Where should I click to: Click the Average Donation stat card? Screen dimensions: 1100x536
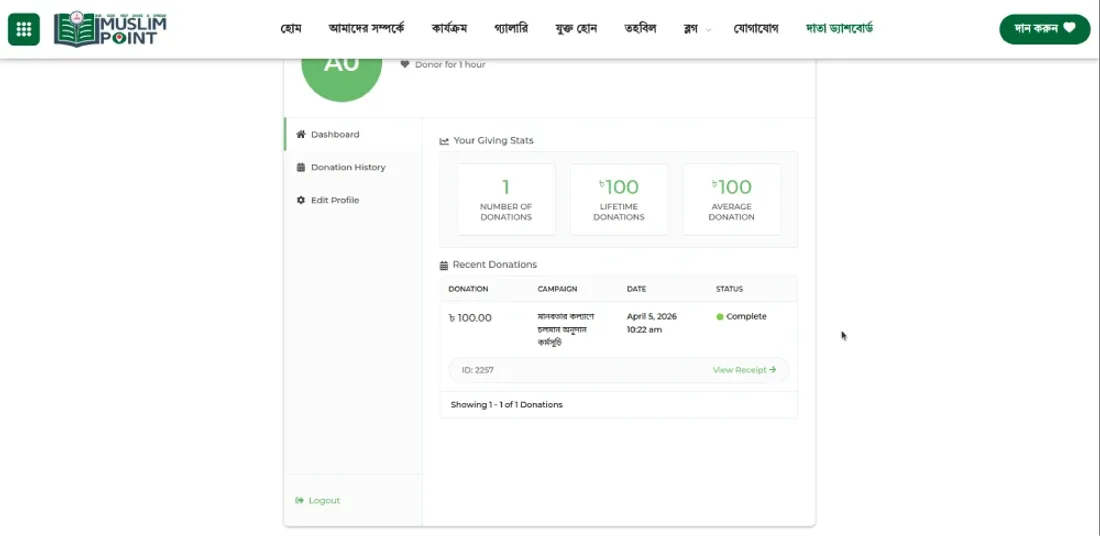click(x=731, y=199)
